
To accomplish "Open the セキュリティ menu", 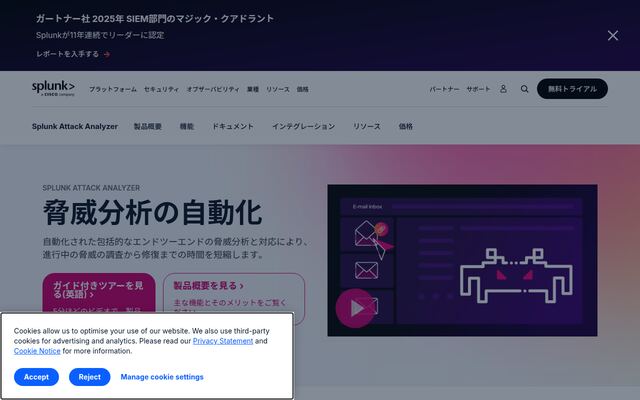I will pyautogui.click(x=161, y=89).
